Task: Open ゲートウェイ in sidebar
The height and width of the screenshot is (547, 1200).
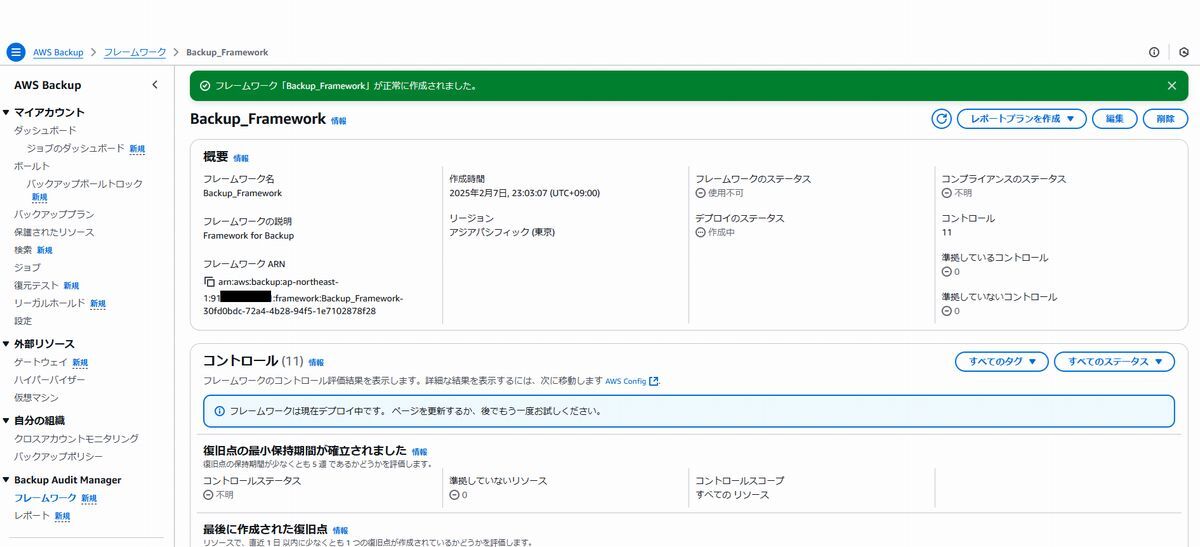Action: coord(41,363)
